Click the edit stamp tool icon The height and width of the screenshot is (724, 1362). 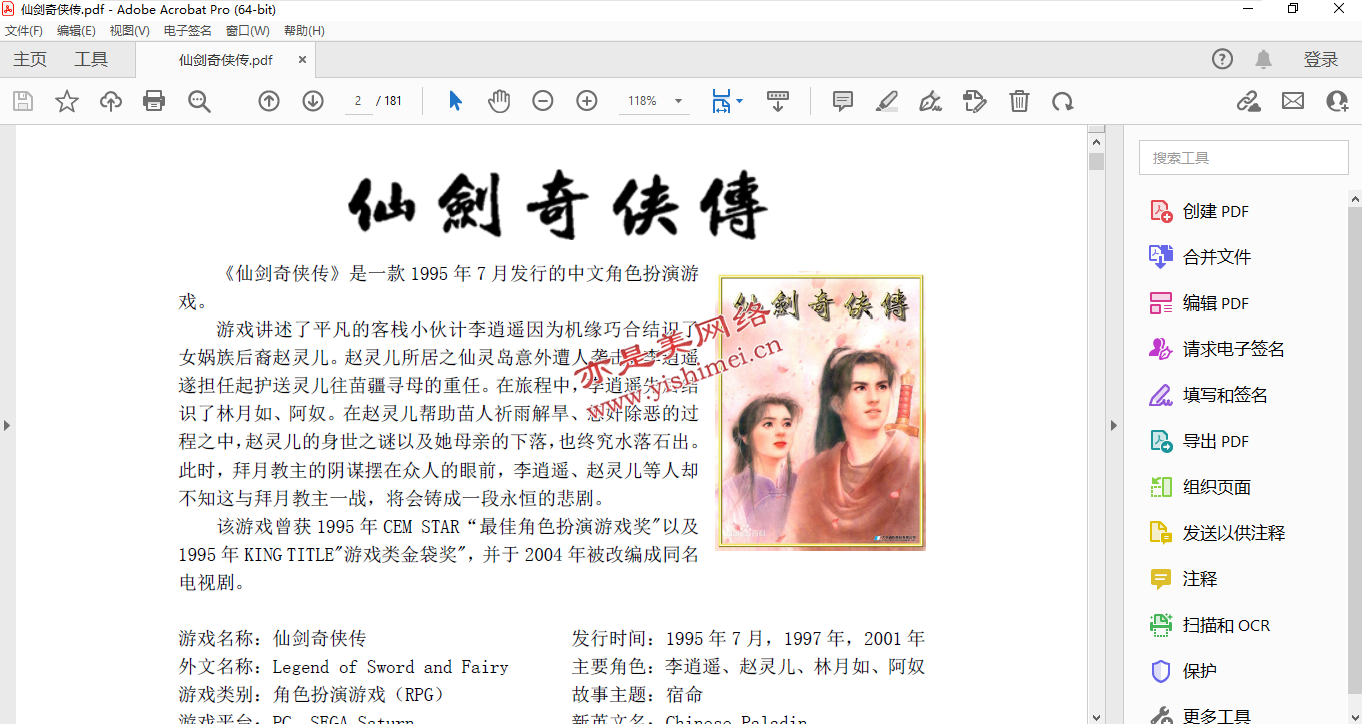coord(974,101)
